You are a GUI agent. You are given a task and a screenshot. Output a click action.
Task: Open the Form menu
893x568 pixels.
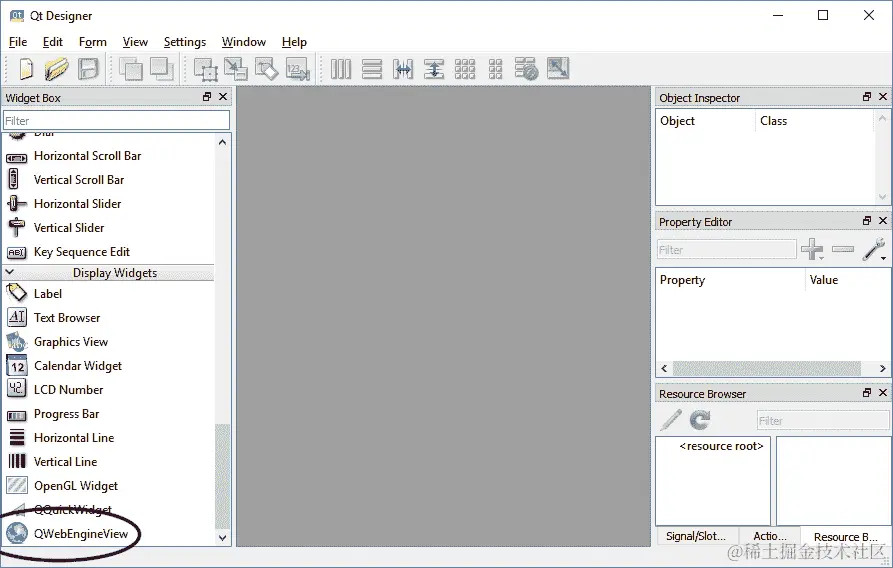[x=93, y=42]
